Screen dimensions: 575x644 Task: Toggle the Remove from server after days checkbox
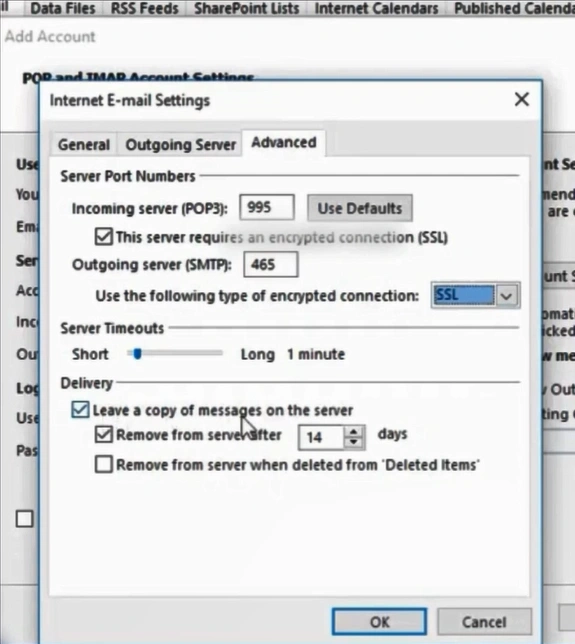pos(104,435)
